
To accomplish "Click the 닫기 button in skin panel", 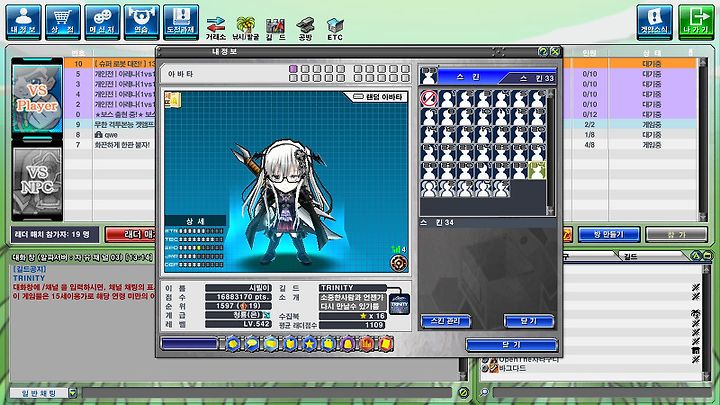I will (529, 321).
